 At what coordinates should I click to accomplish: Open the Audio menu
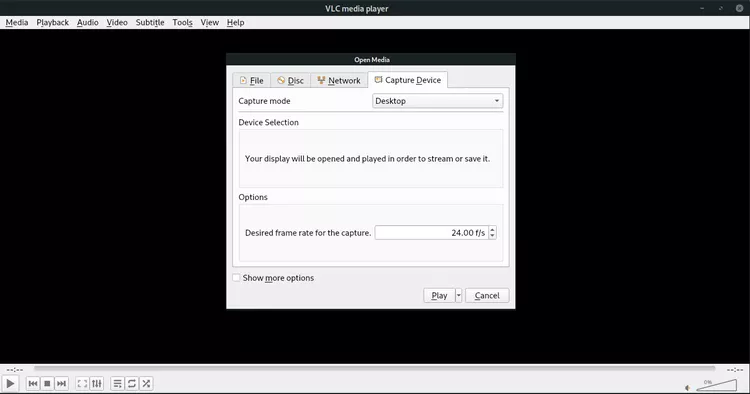coord(88,22)
